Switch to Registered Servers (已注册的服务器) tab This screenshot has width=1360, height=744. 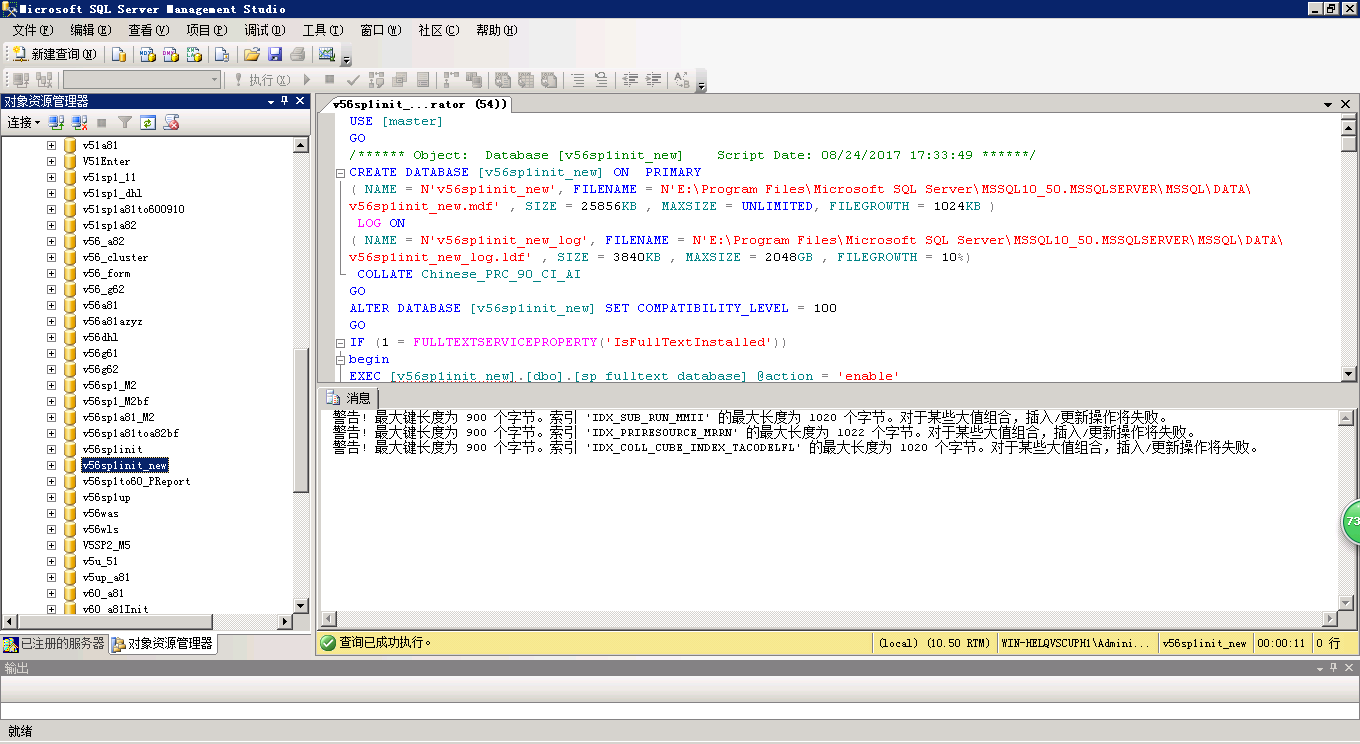55,643
